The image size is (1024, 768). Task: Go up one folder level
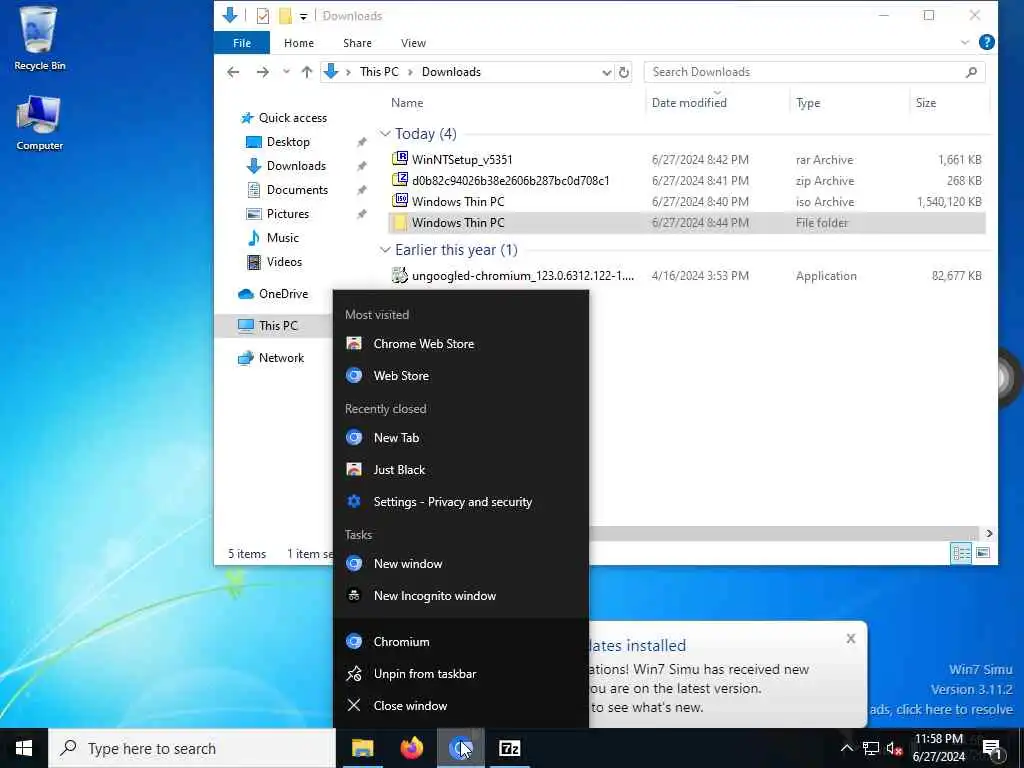(x=307, y=72)
